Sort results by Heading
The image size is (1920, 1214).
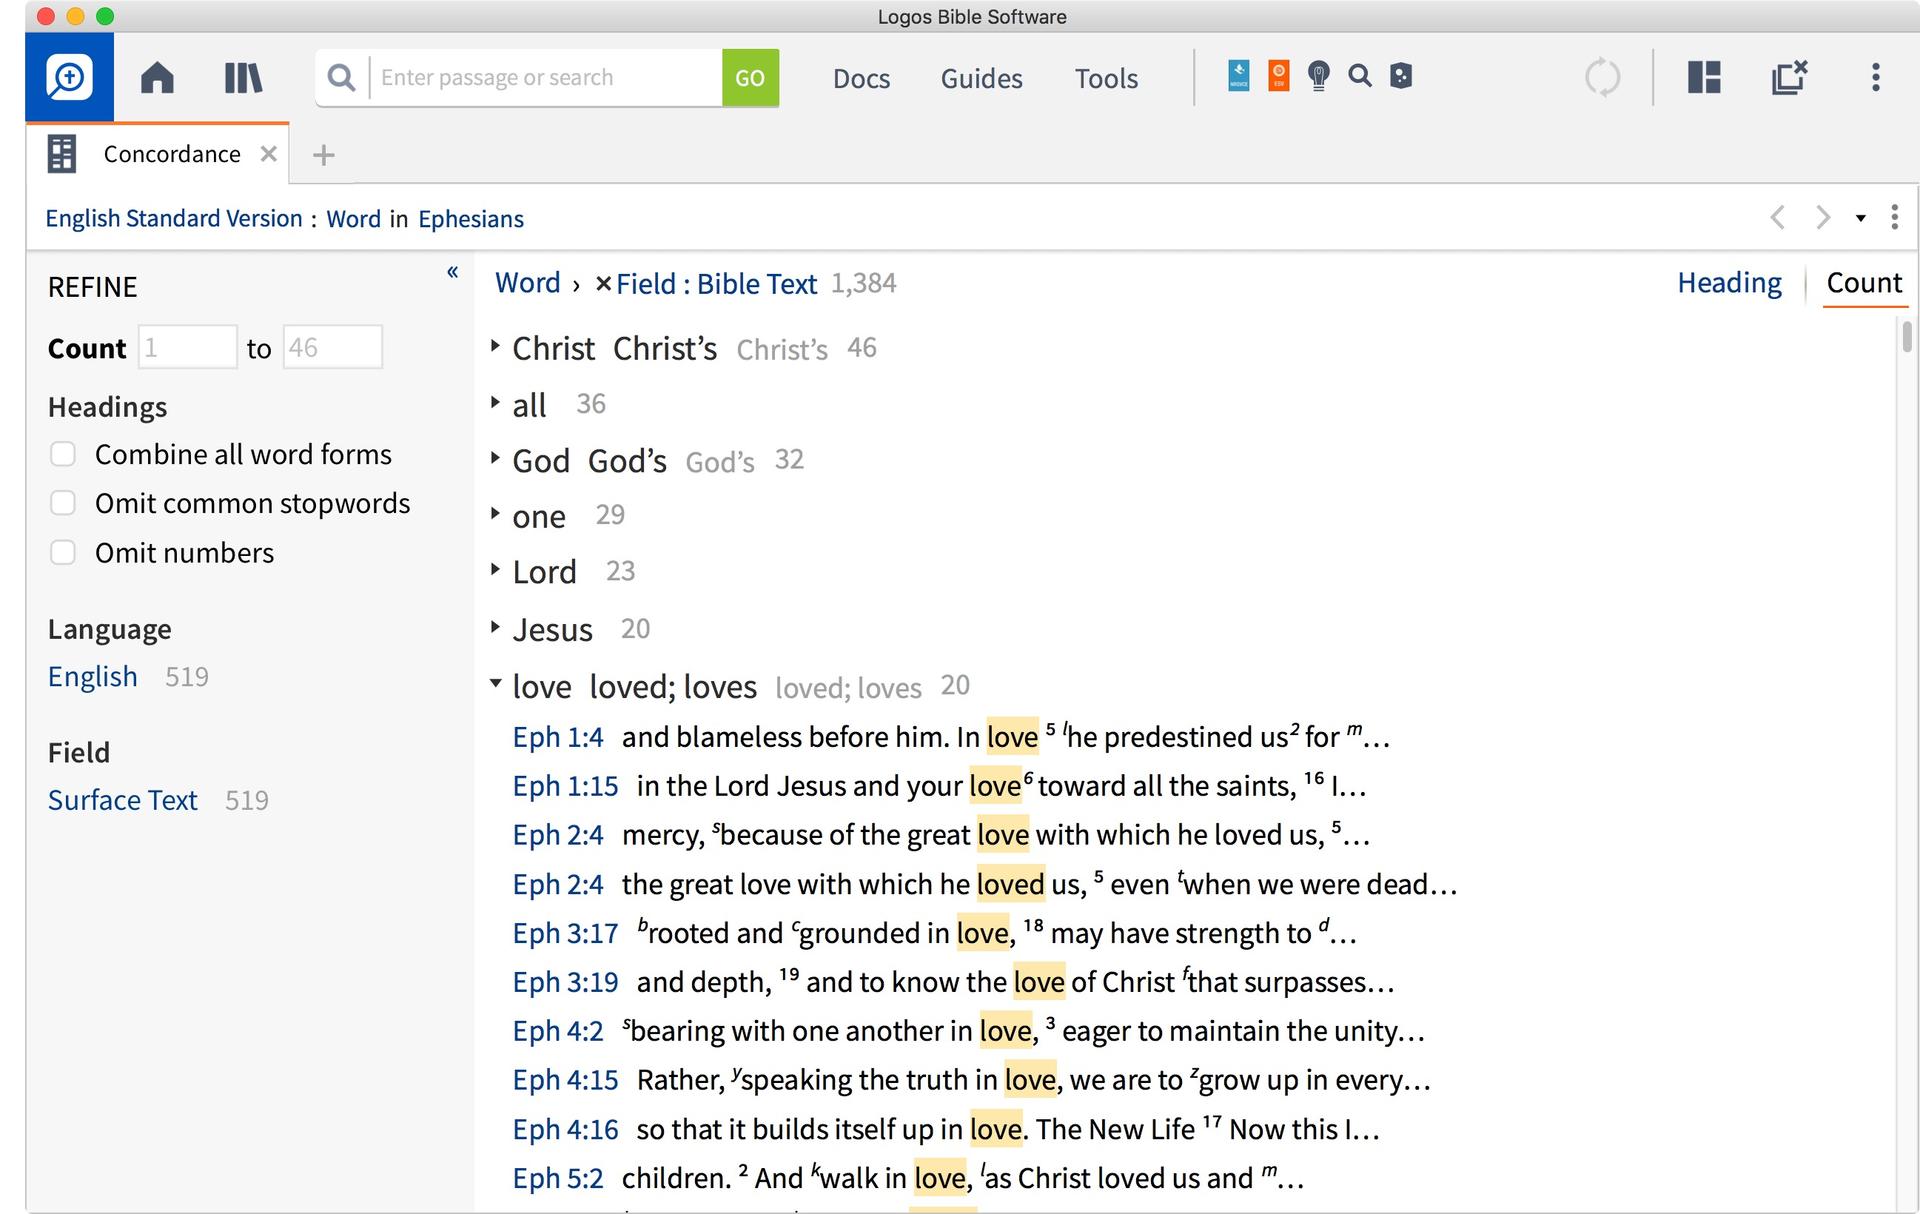[1729, 283]
